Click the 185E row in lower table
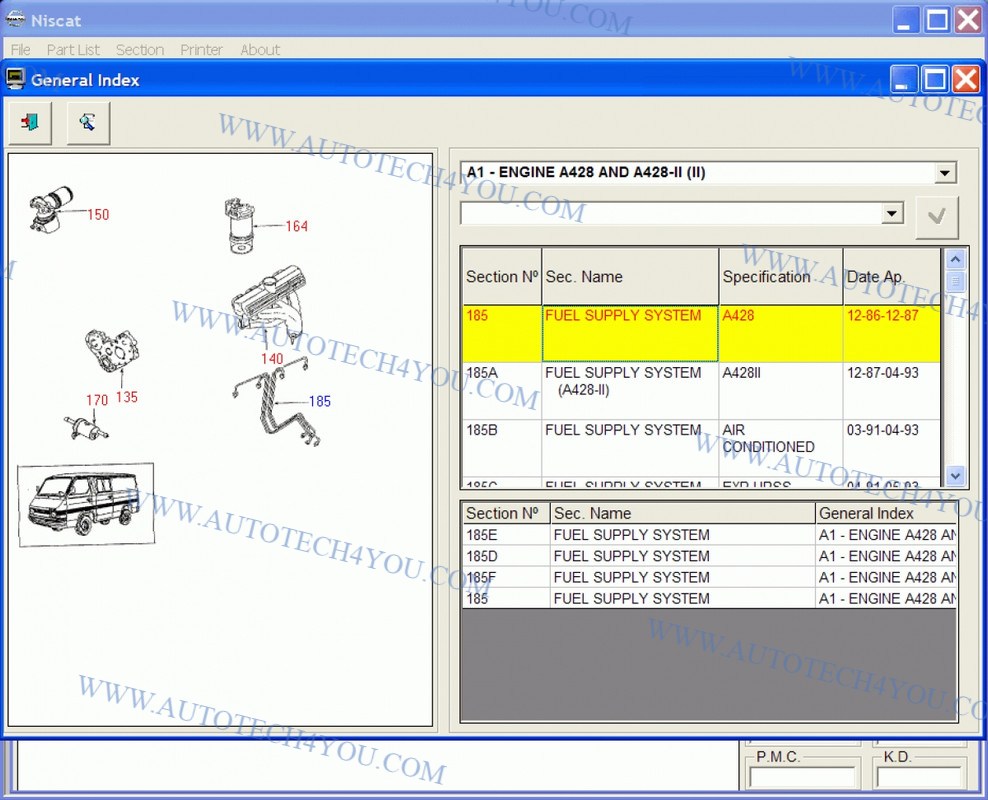This screenshot has width=988, height=800. pos(630,535)
